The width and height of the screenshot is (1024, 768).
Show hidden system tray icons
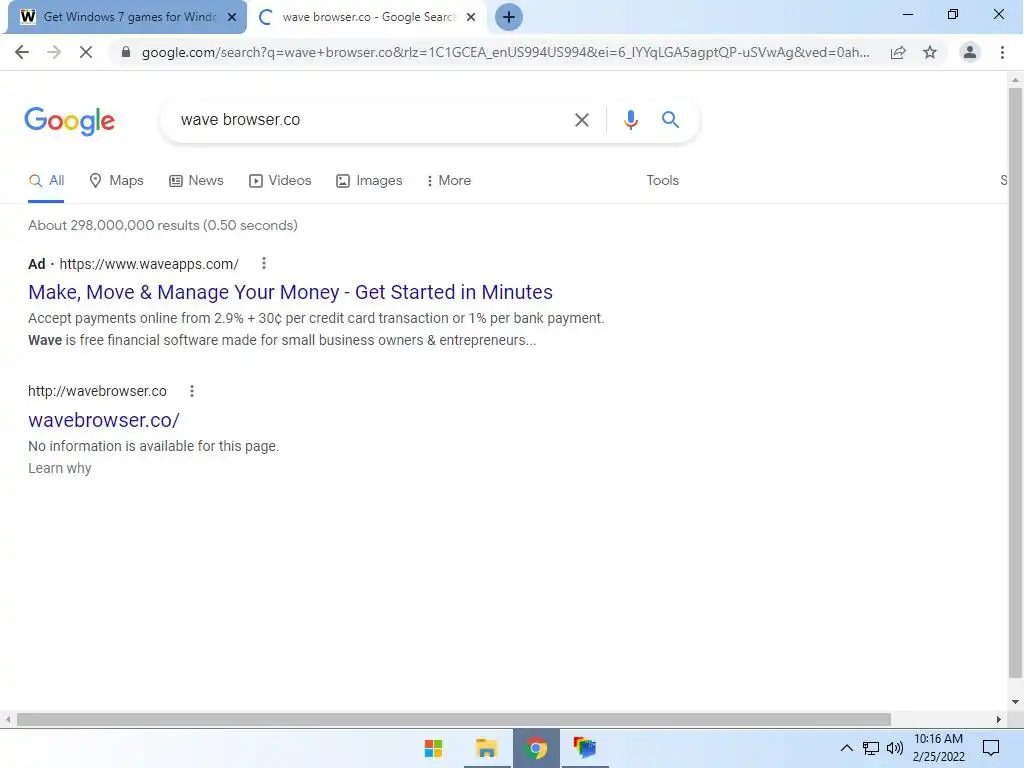tap(846, 748)
